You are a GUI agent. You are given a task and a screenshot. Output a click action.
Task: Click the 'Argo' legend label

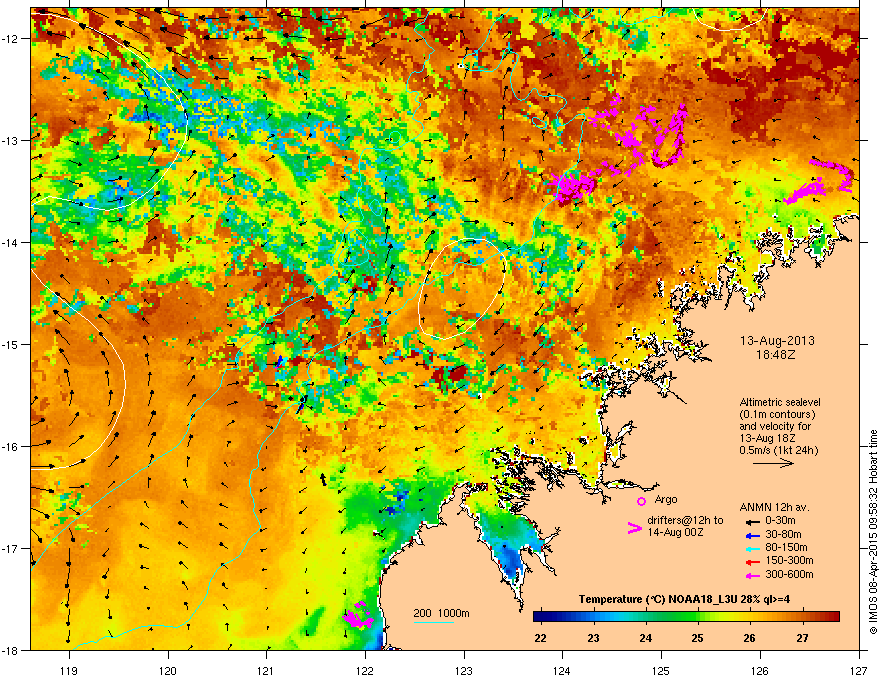(x=666, y=499)
